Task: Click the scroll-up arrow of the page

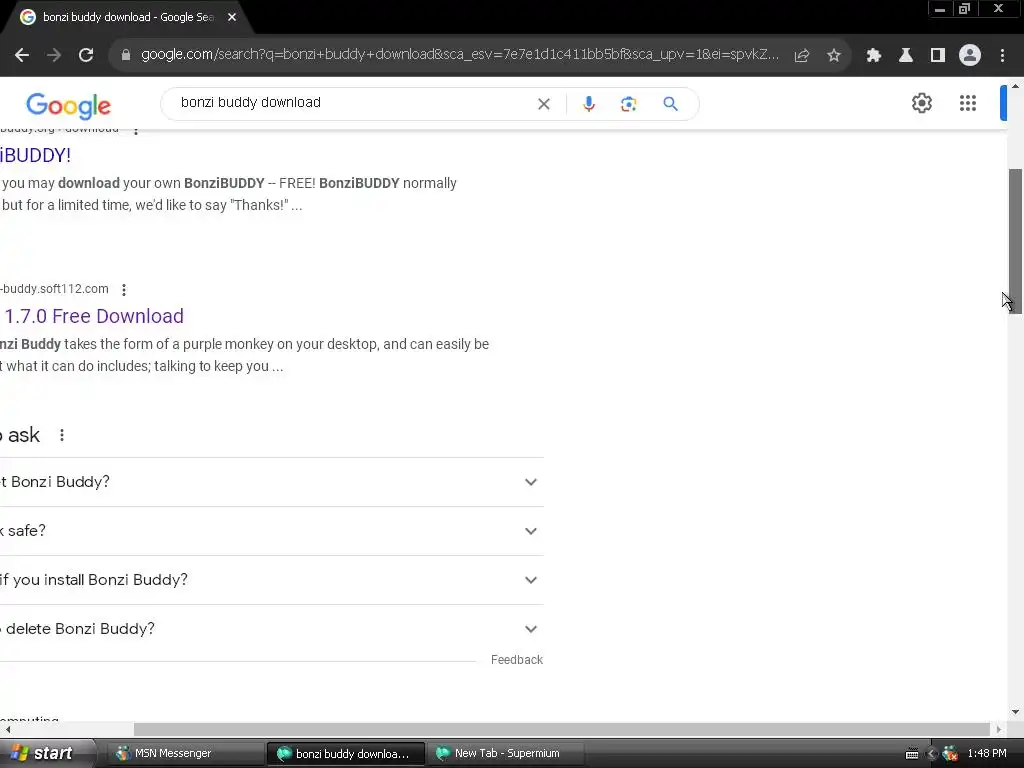Action: 1015,86
